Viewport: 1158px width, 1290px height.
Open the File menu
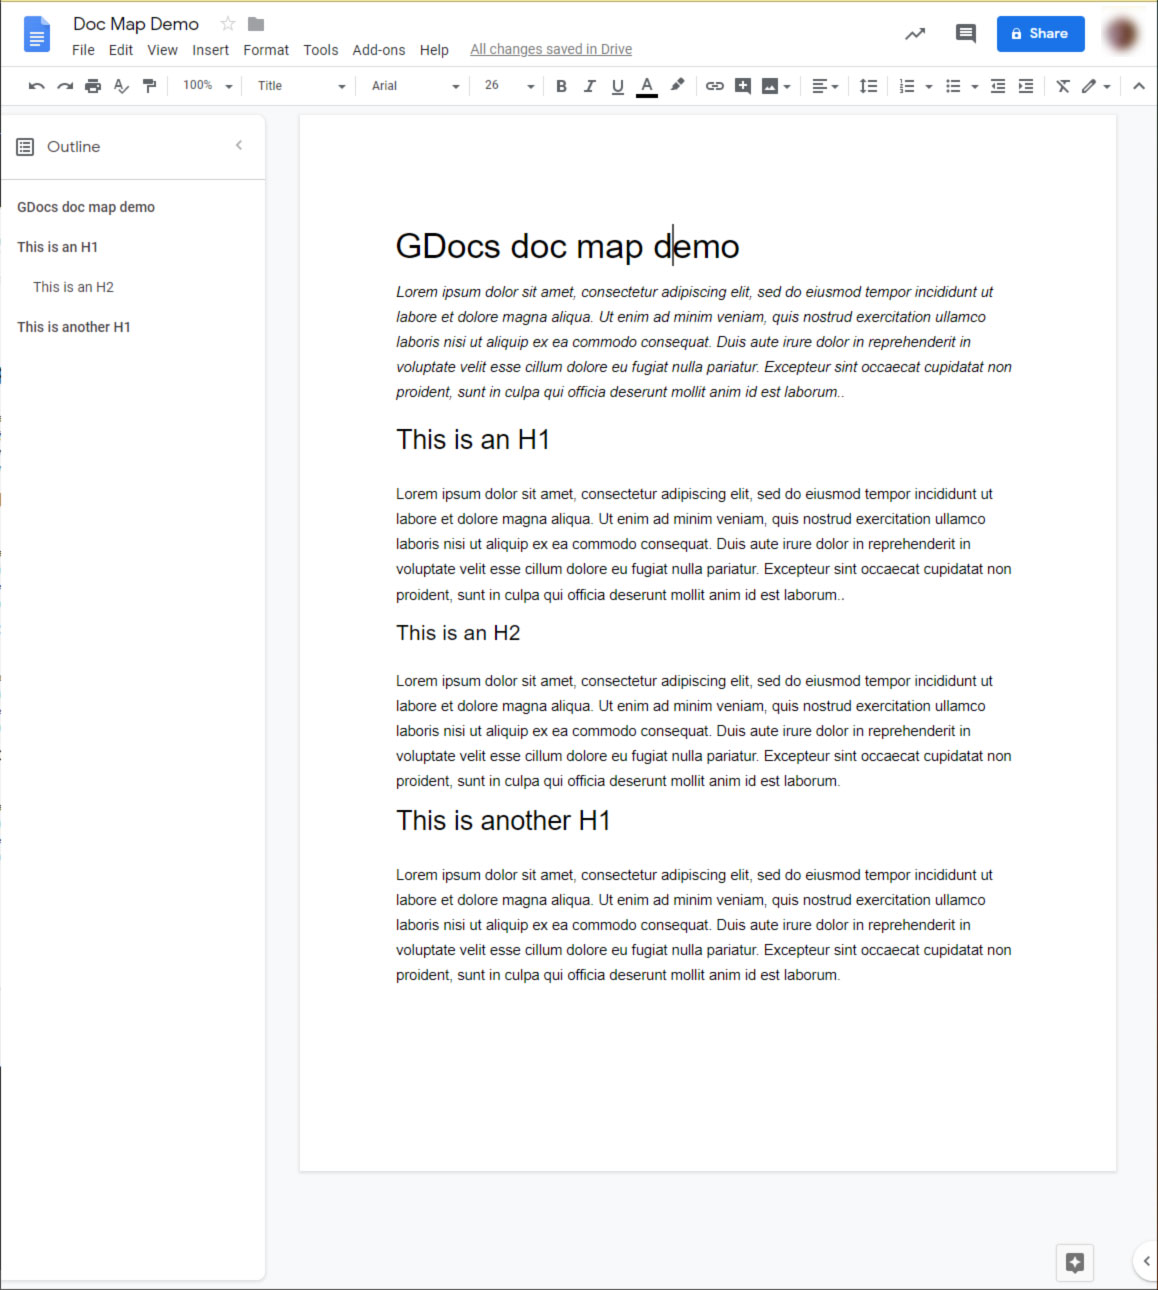(x=83, y=50)
